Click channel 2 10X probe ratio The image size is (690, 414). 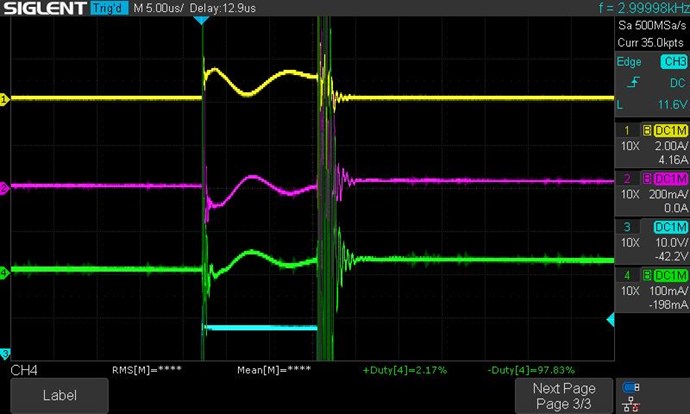630,194
